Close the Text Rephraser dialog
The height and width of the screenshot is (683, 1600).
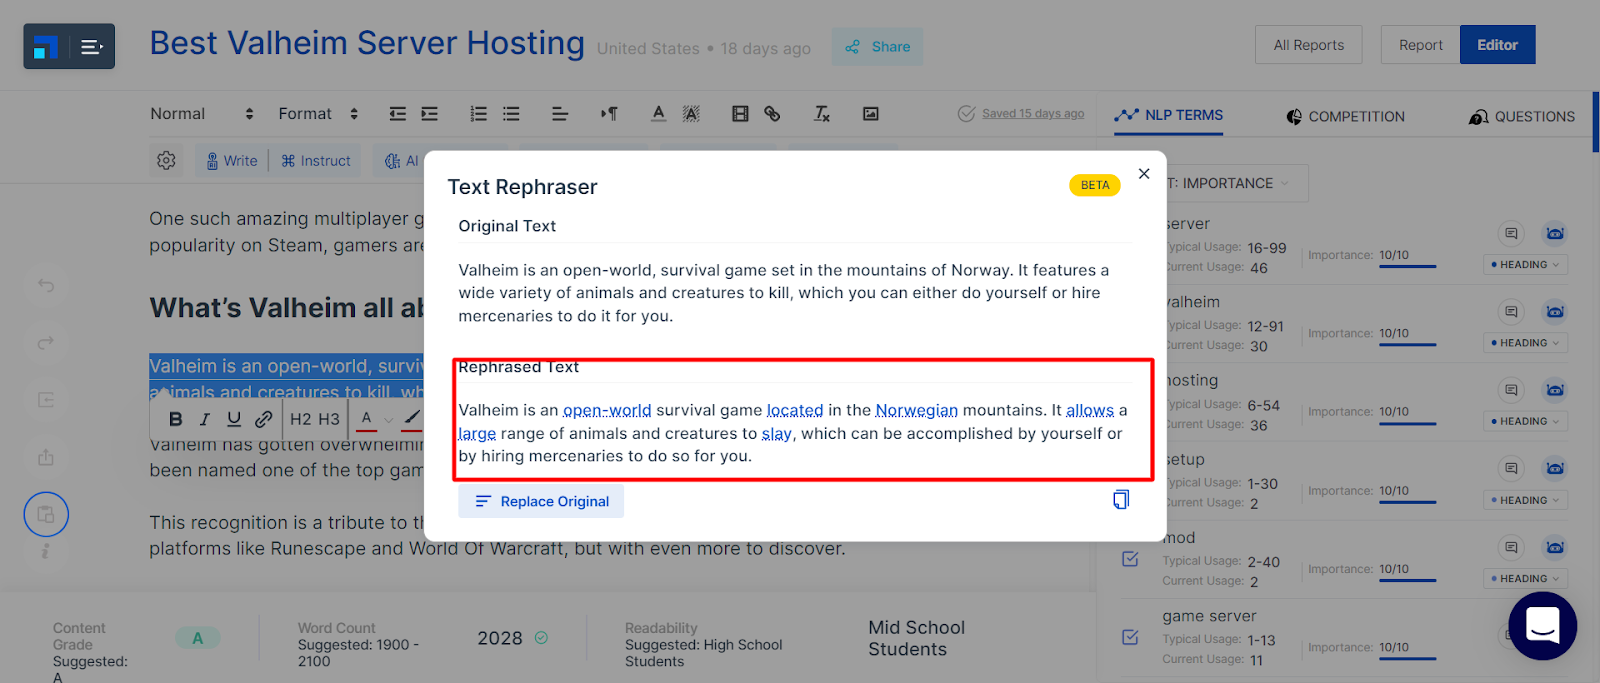click(1144, 174)
